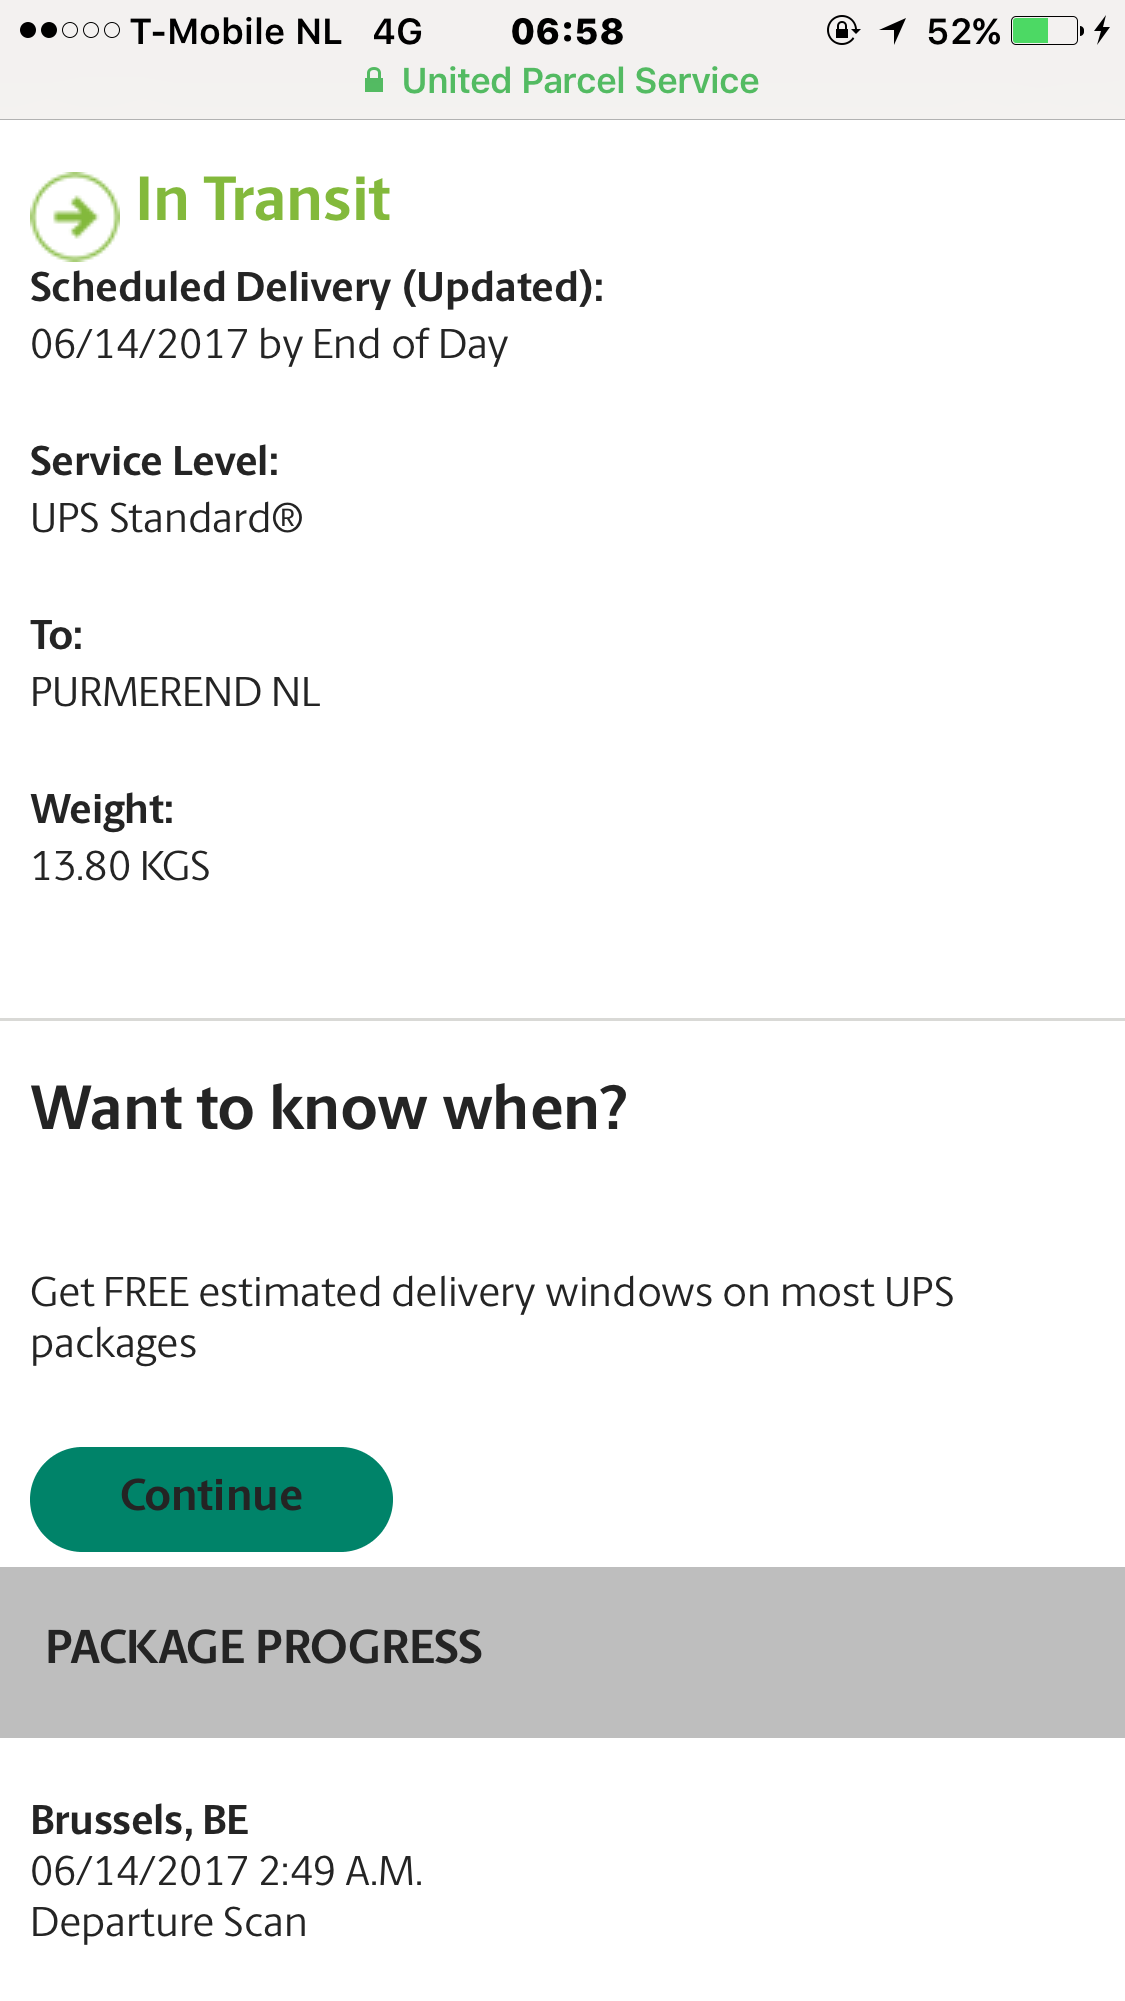Tap United Parcel Service address bar title

coord(580,81)
